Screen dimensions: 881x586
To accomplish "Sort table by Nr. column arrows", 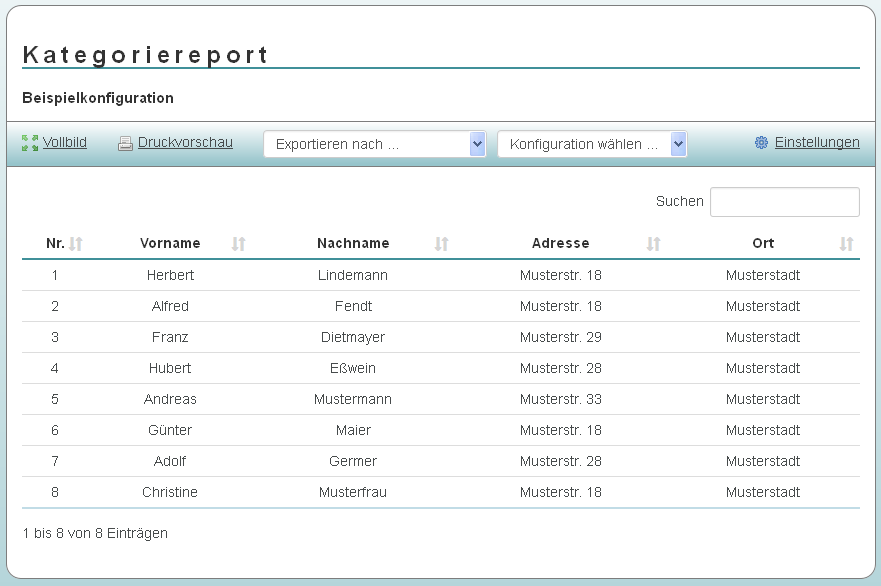I will 76,244.
